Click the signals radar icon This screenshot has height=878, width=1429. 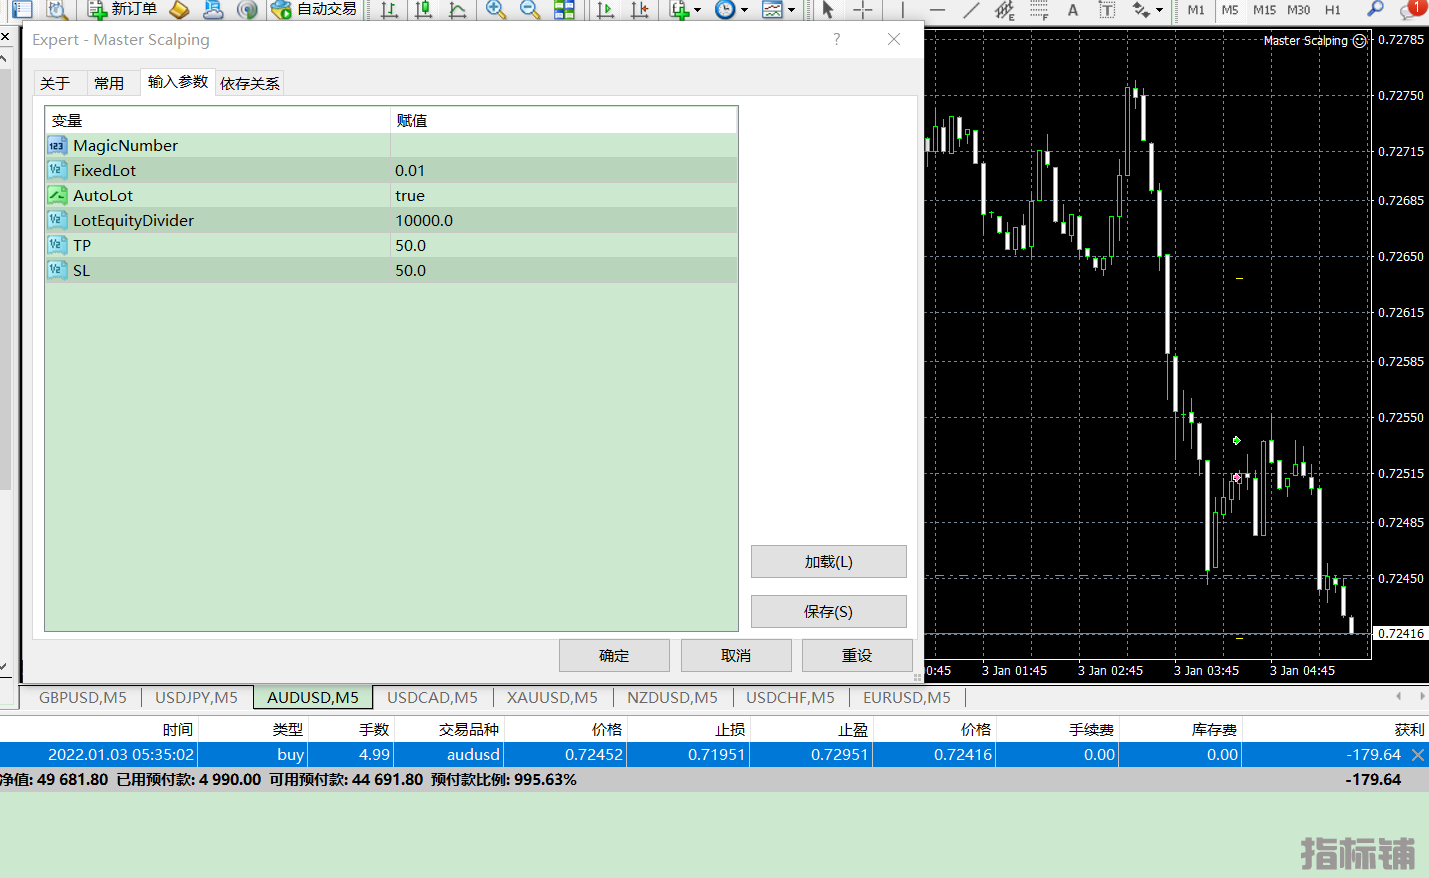247,10
